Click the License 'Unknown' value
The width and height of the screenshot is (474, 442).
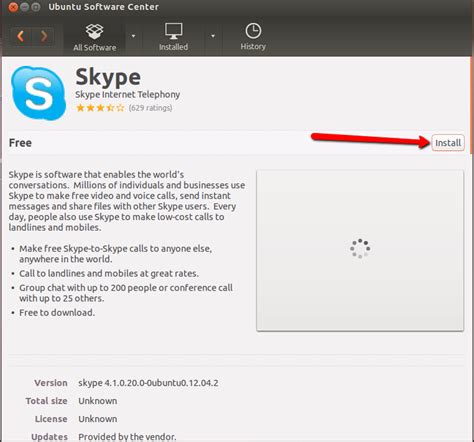click(98, 419)
